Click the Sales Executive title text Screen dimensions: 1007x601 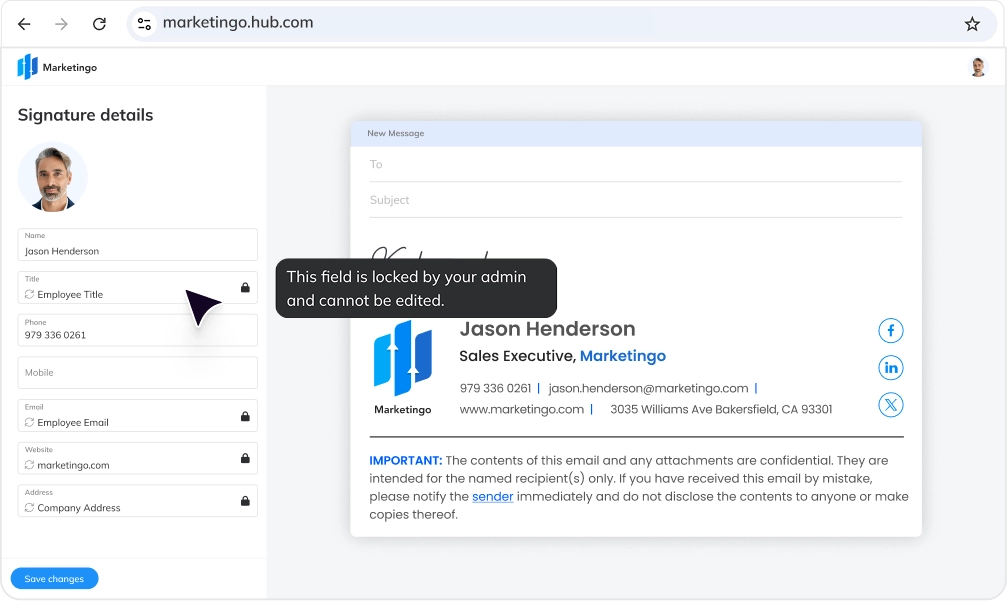[517, 356]
